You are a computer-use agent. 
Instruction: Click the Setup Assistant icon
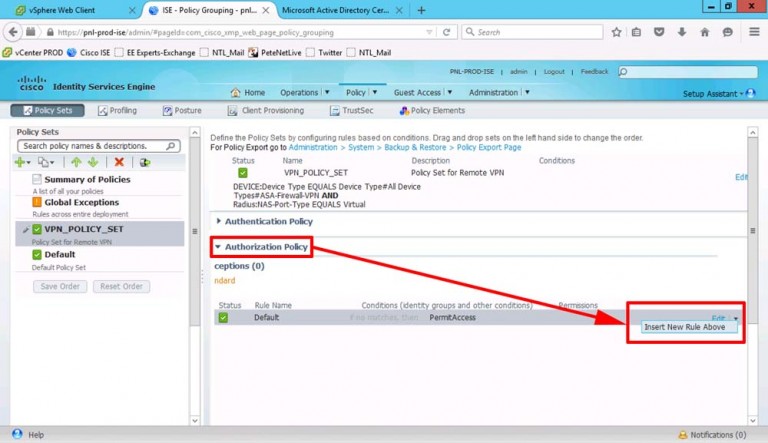(750, 93)
